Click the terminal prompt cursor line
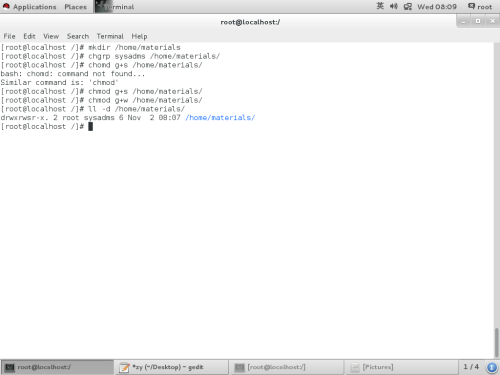Viewport: 500px width, 375px height. pyautogui.click(x=47, y=126)
